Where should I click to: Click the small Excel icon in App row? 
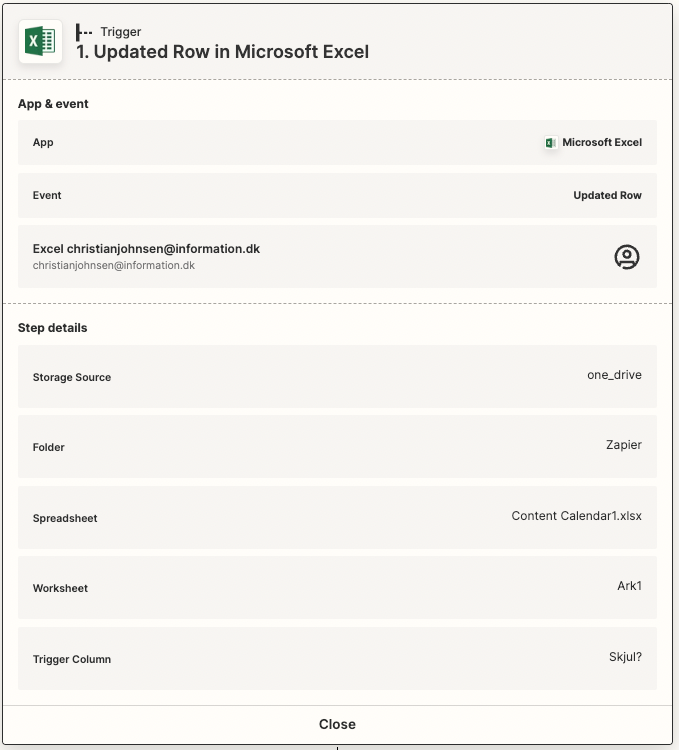coord(550,143)
